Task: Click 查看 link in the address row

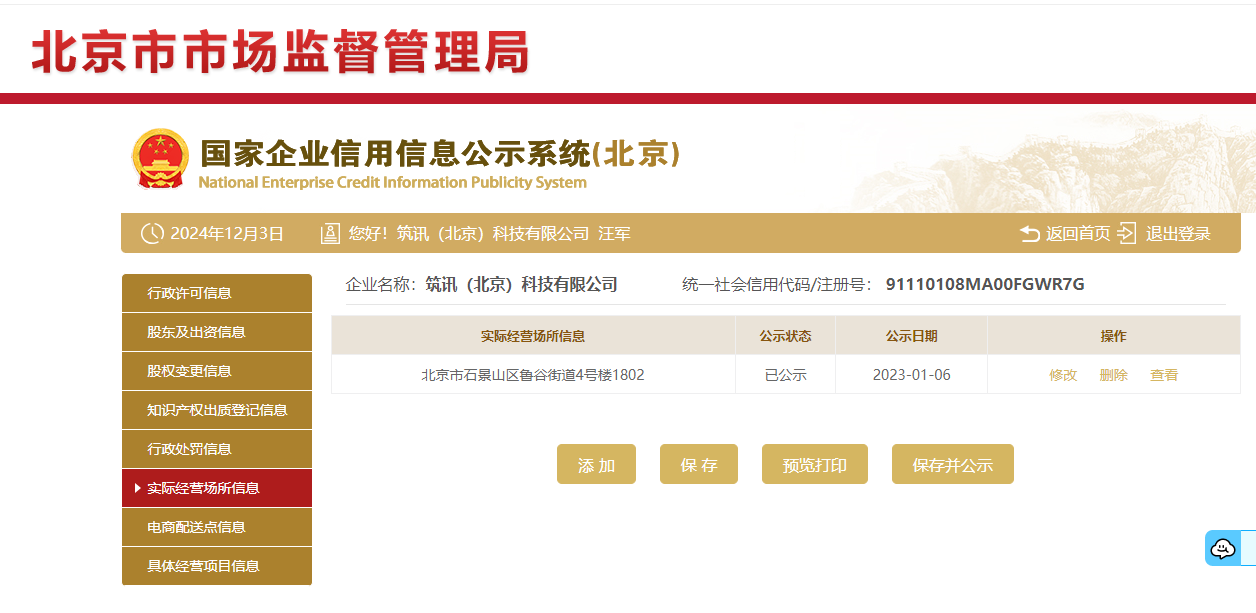Action: (1164, 375)
